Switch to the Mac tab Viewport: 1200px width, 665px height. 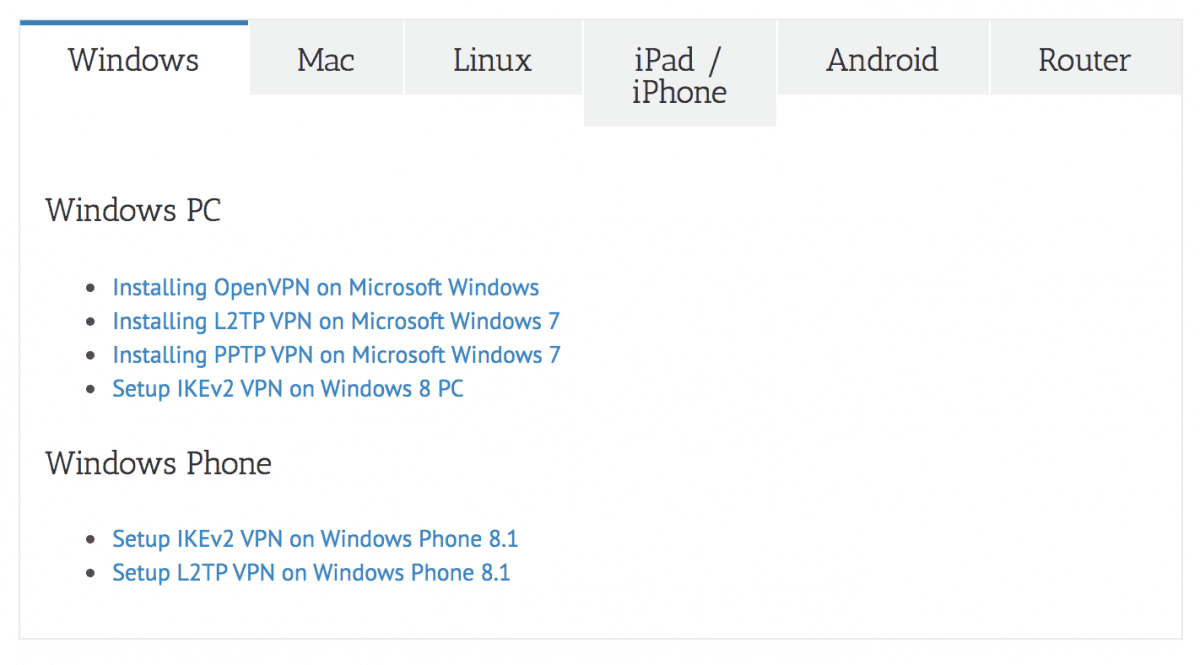pyautogui.click(x=326, y=60)
